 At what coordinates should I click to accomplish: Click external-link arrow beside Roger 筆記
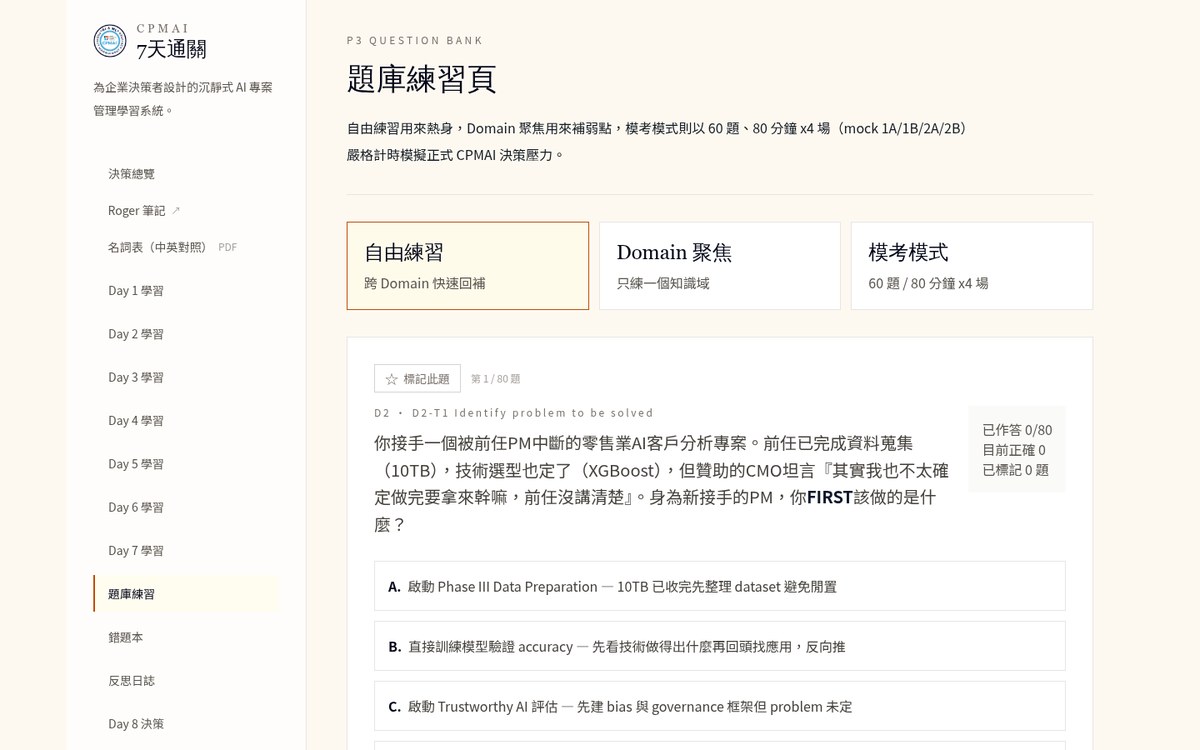(176, 211)
